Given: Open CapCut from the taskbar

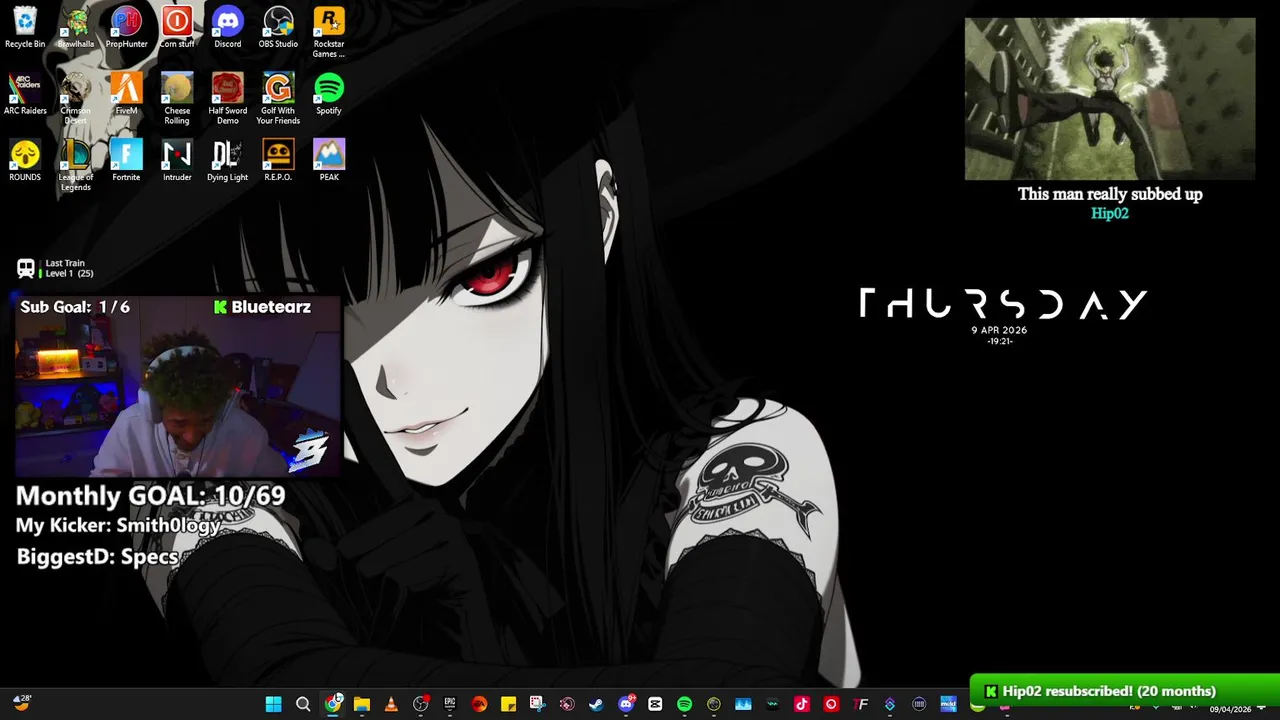Looking at the screenshot, I should pyautogui.click(x=655, y=704).
